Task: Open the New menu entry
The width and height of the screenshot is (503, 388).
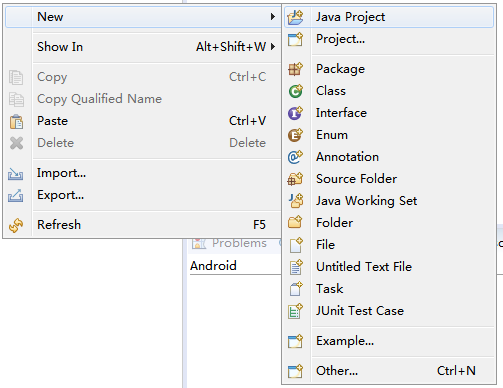Action: pyautogui.click(x=143, y=17)
